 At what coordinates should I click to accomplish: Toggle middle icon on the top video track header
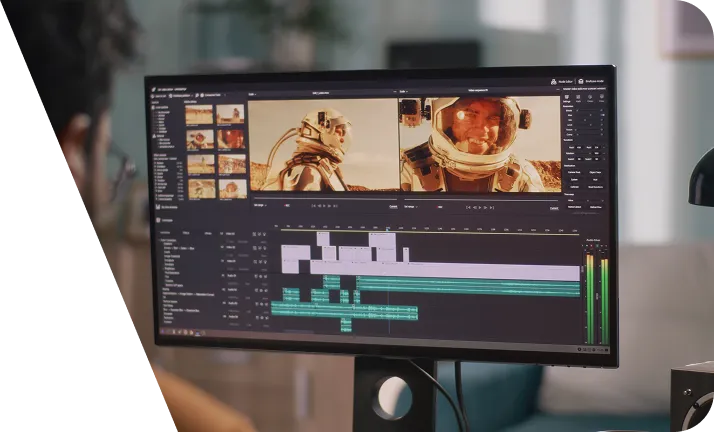pos(260,234)
